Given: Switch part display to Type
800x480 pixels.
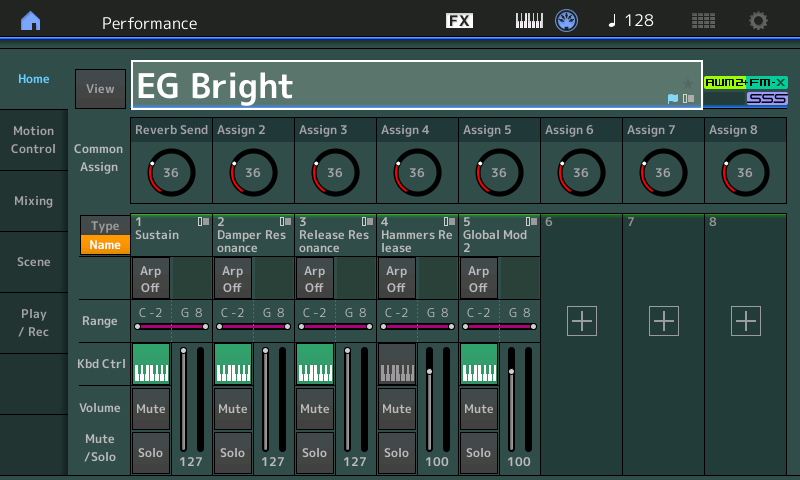Looking at the screenshot, I should coord(105,225).
